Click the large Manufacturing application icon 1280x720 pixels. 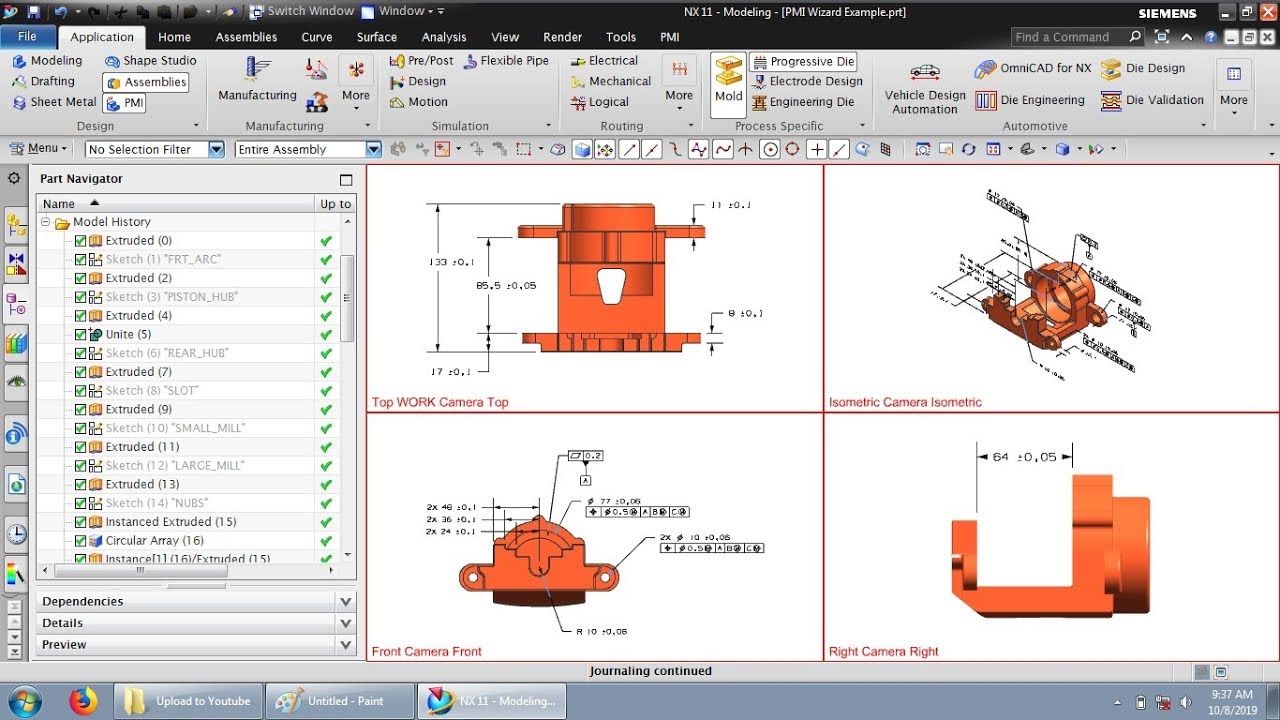coord(258,79)
